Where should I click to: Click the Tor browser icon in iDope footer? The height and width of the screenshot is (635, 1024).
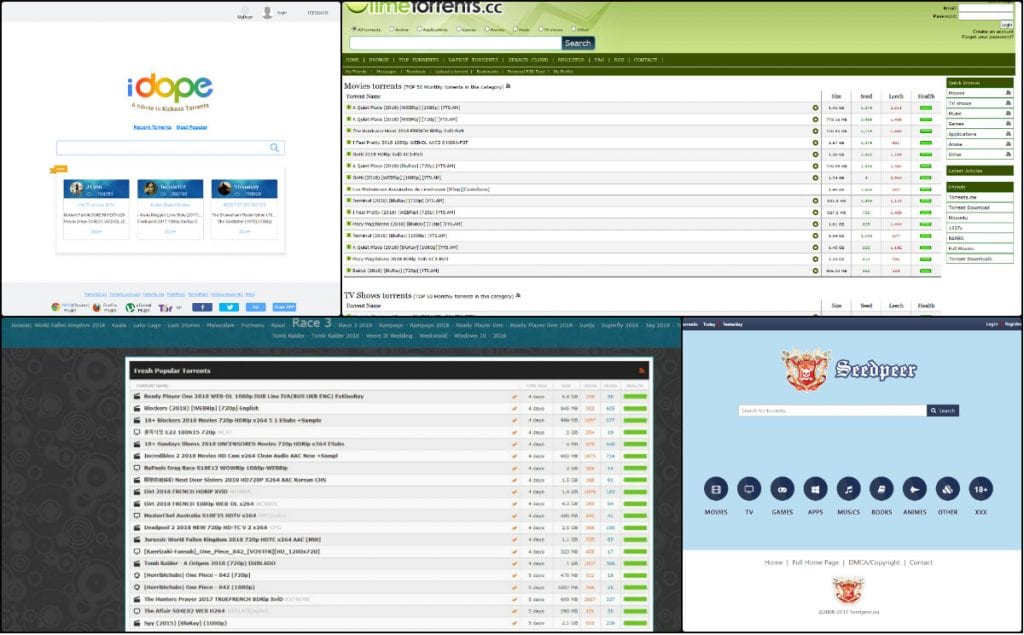pos(166,306)
